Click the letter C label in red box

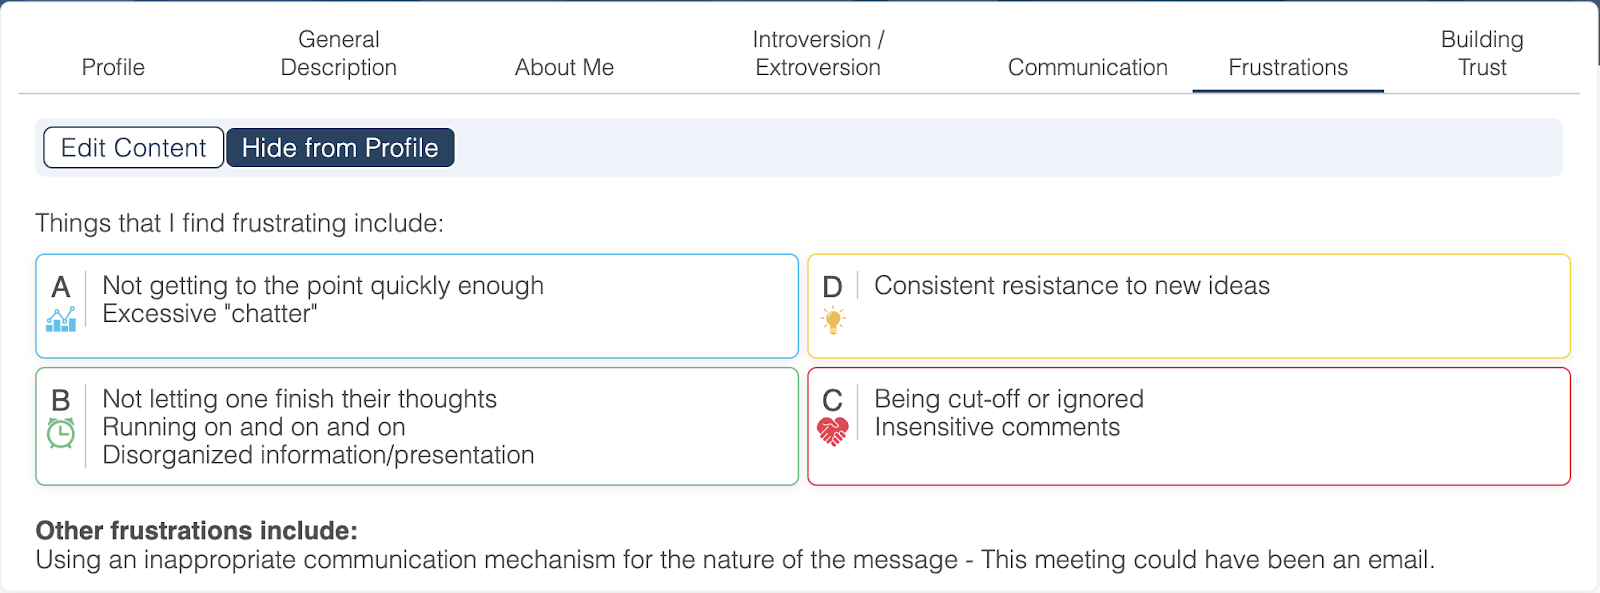[832, 400]
